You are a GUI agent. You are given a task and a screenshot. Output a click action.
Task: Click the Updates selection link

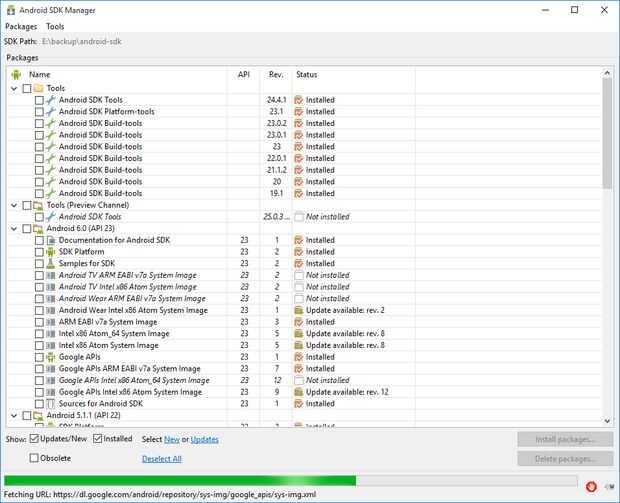[x=204, y=439]
